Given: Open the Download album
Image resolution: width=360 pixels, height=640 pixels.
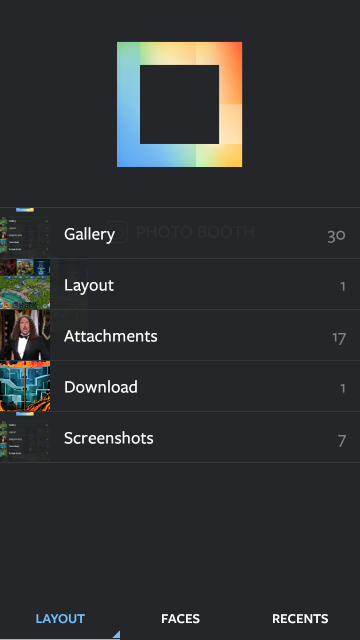Looking at the screenshot, I should click(180, 386).
